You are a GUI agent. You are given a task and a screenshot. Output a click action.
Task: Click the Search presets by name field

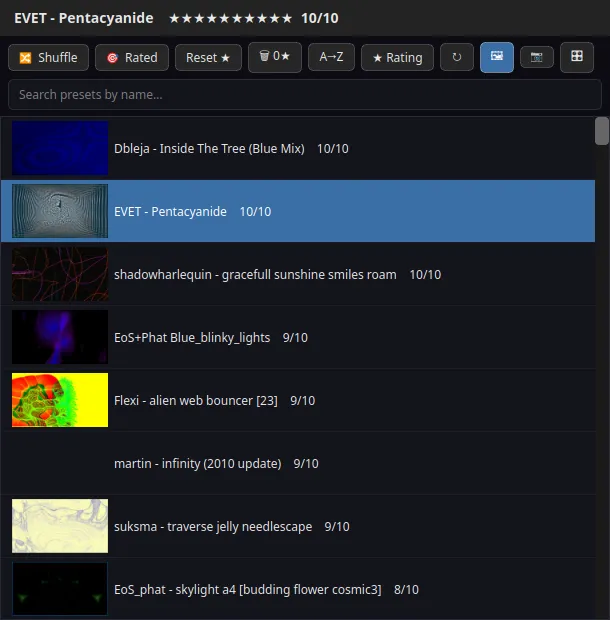(x=305, y=95)
